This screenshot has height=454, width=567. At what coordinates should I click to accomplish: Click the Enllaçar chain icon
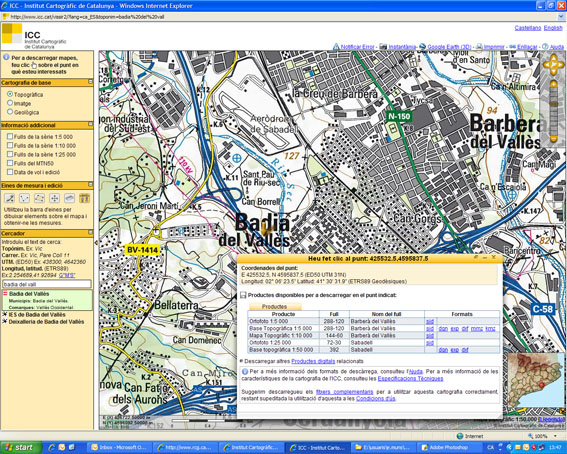pos(512,47)
